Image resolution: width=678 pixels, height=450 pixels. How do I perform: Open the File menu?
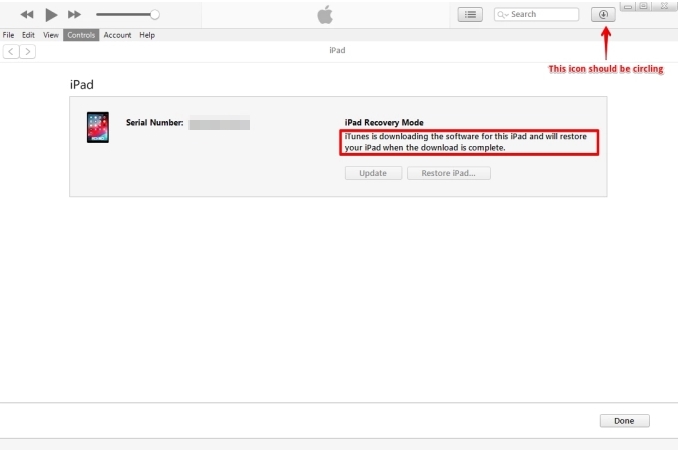coord(8,35)
